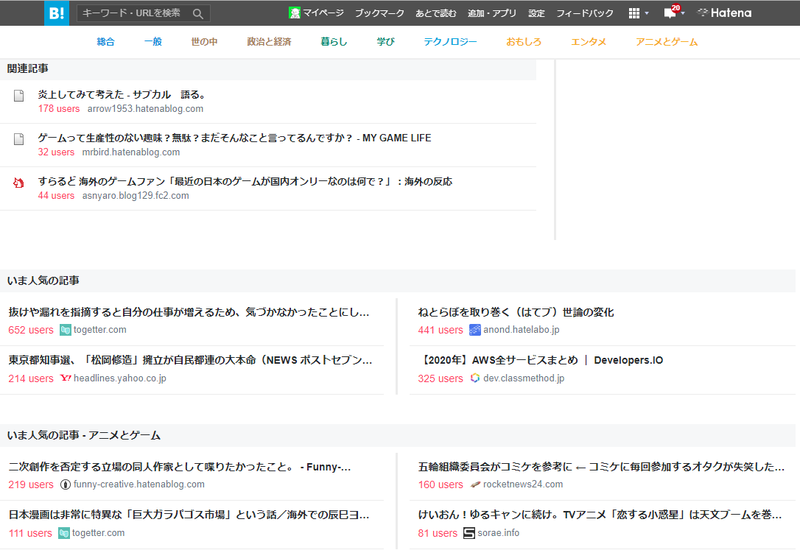The width and height of the screenshot is (800, 550).
Task: Open the 325 users bookmark count
Action: coord(440,379)
